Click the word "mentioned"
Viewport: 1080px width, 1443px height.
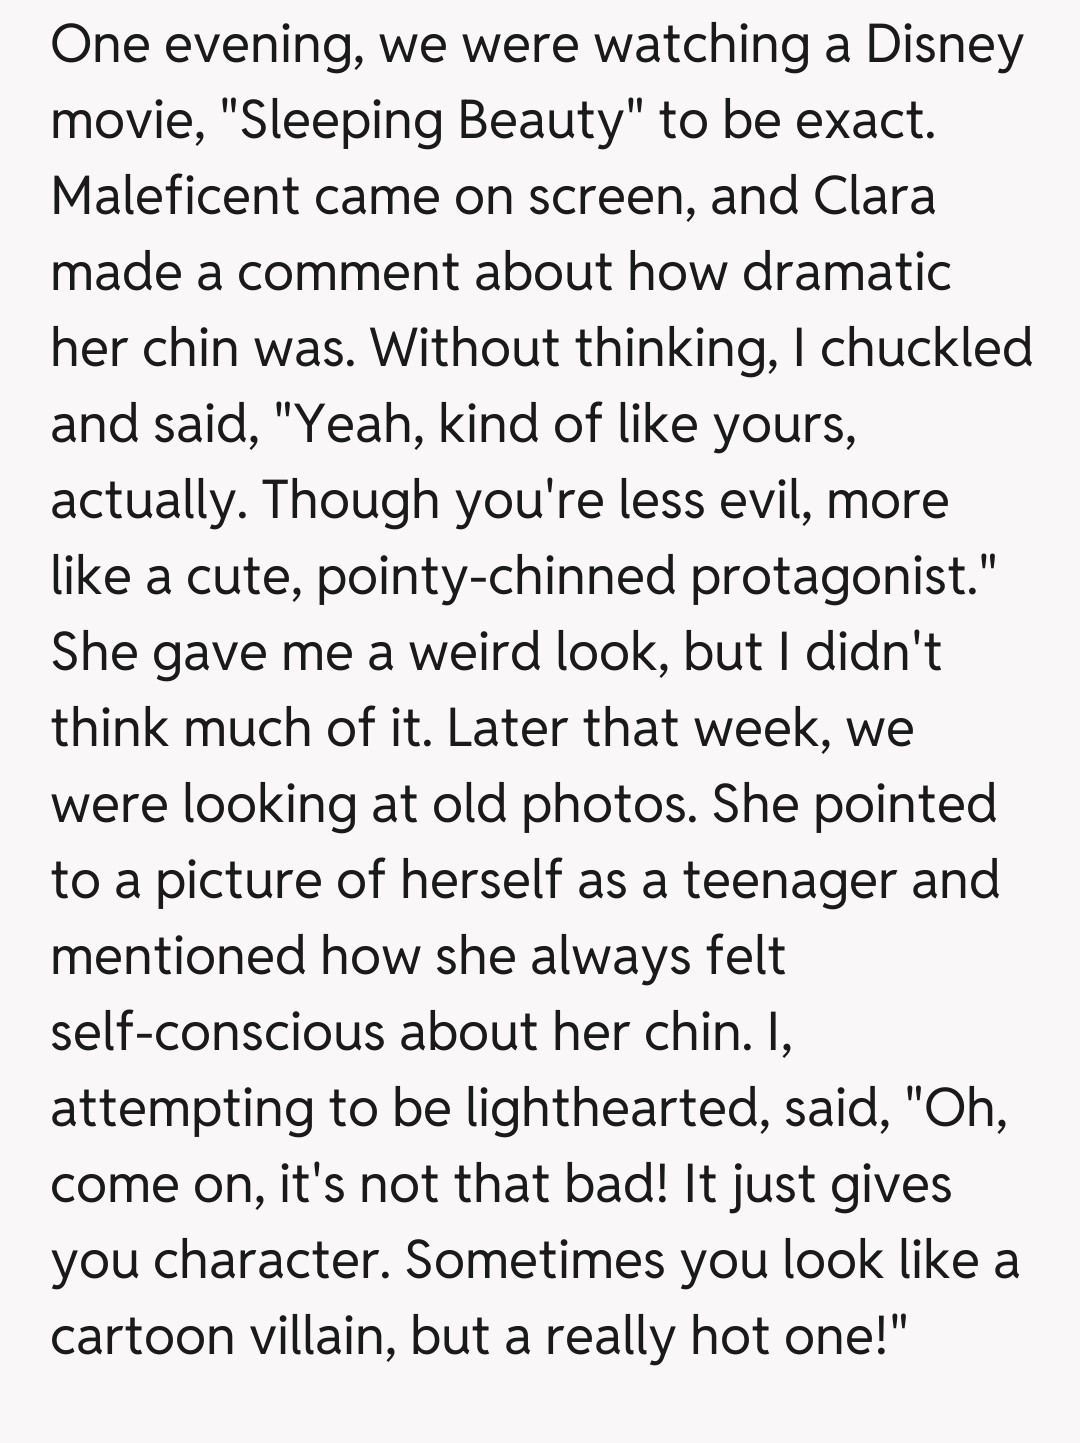pos(178,955)
